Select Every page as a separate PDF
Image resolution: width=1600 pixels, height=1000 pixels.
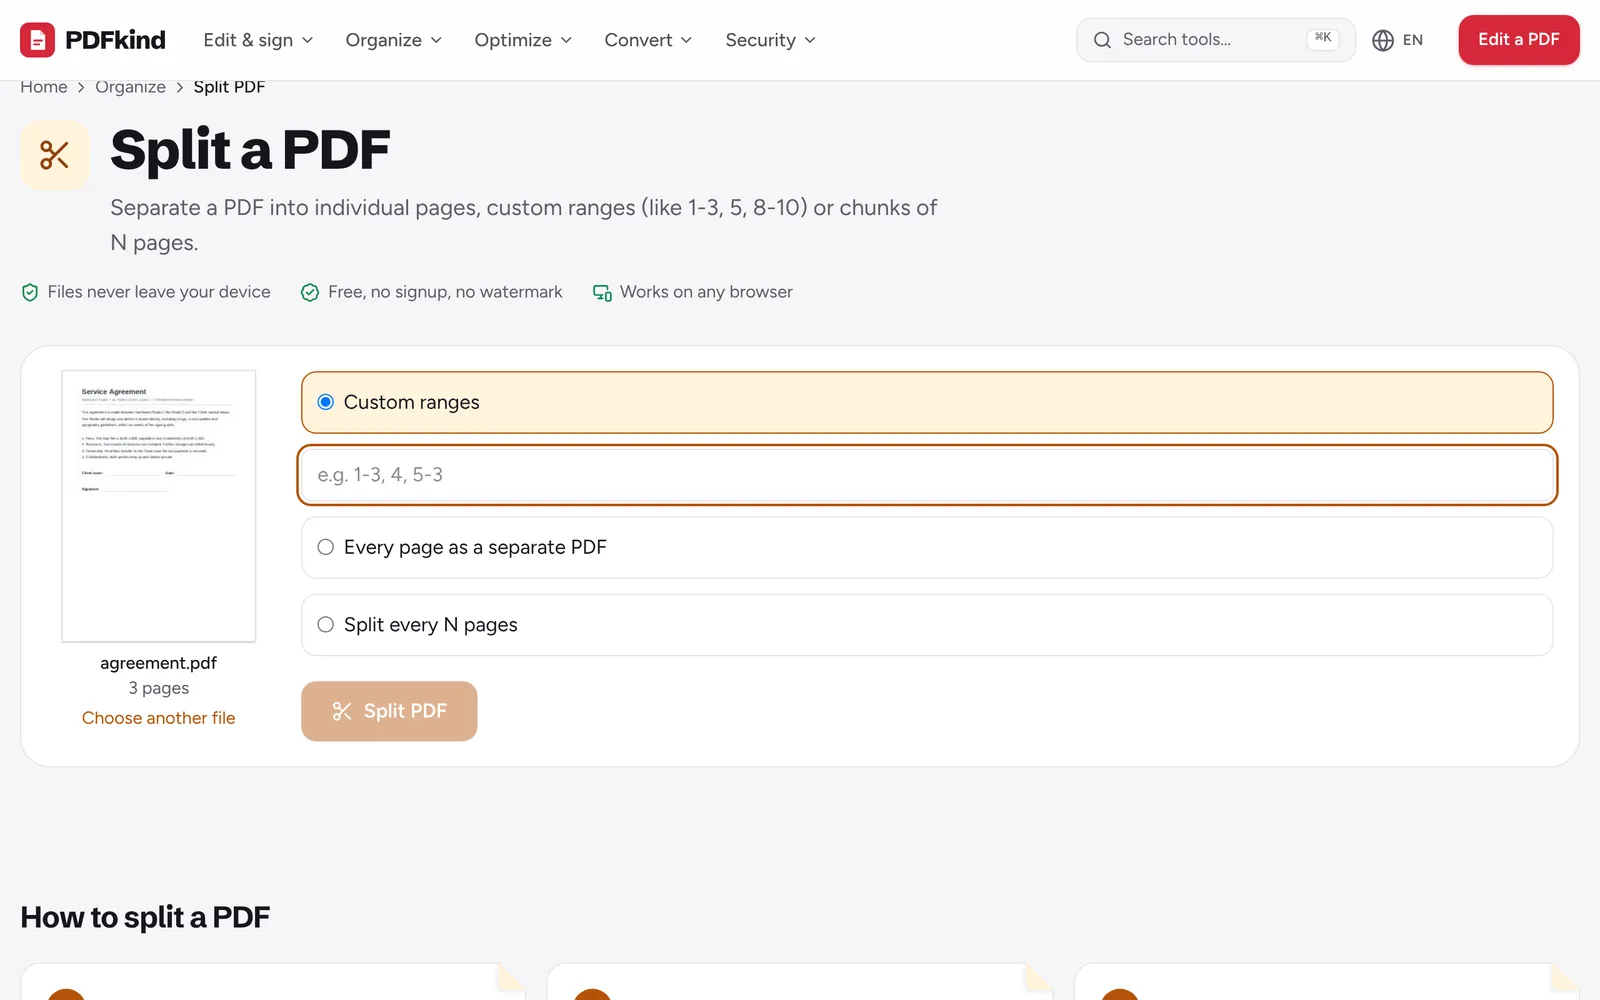927,547
